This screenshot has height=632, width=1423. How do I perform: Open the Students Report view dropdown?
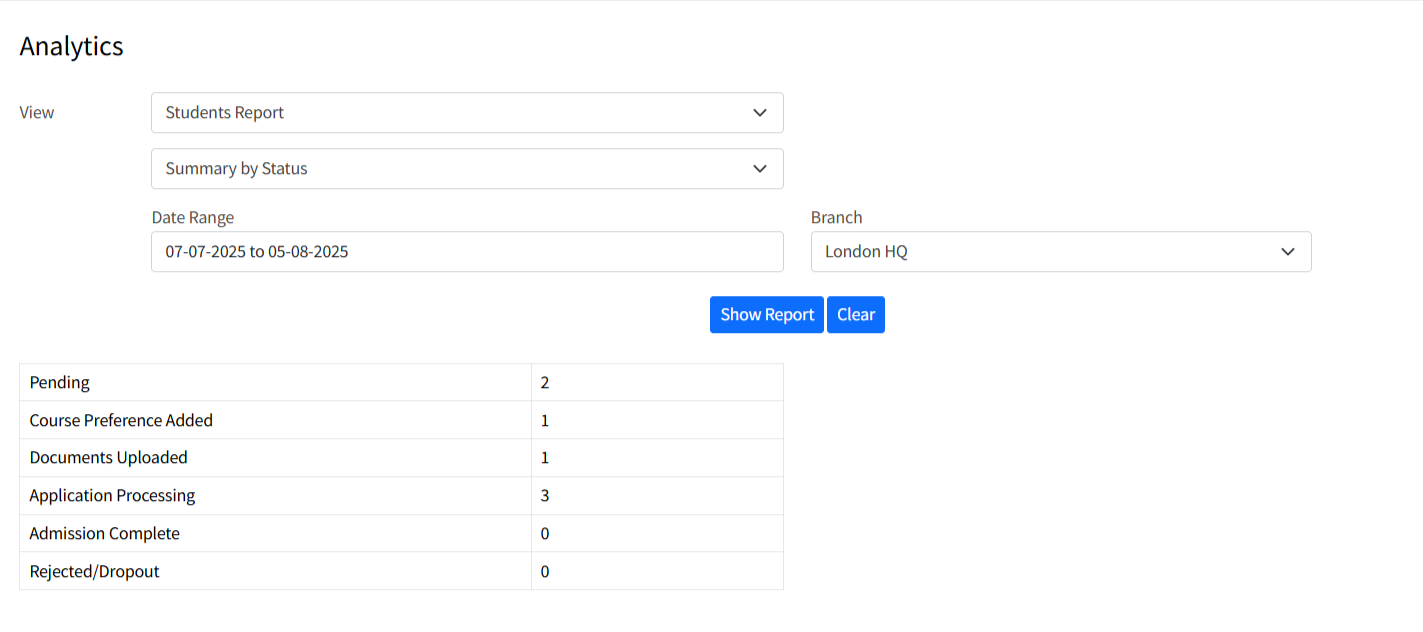466,113
